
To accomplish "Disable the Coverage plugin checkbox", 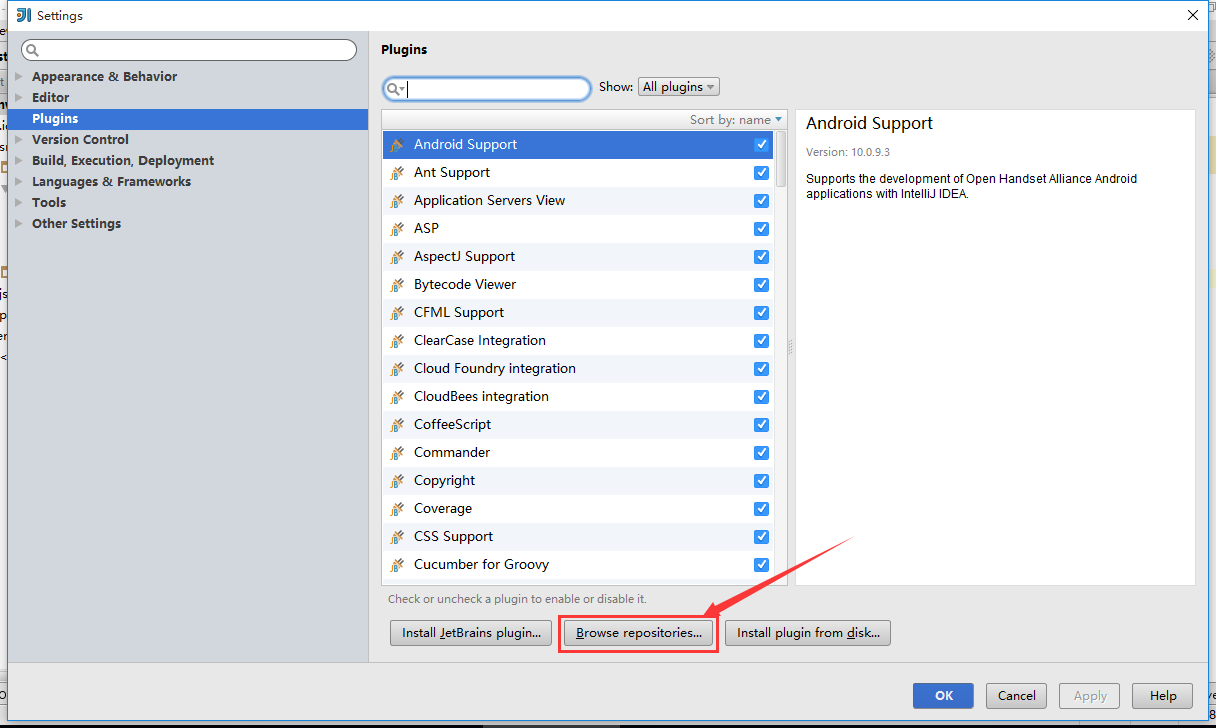I will point(762,509).
